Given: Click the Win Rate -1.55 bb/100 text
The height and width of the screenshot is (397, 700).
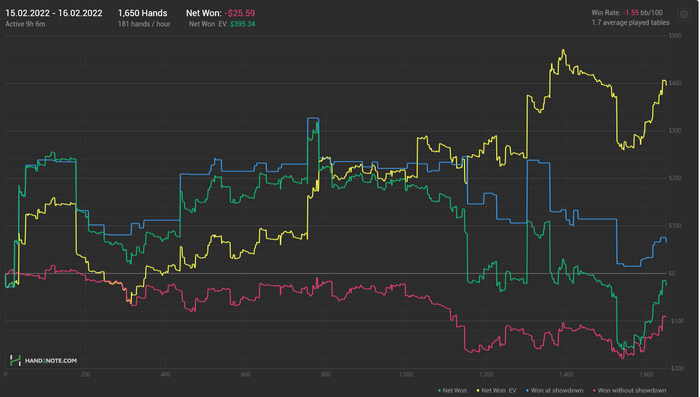Looking at the screenshot, I should coord(627,13).
